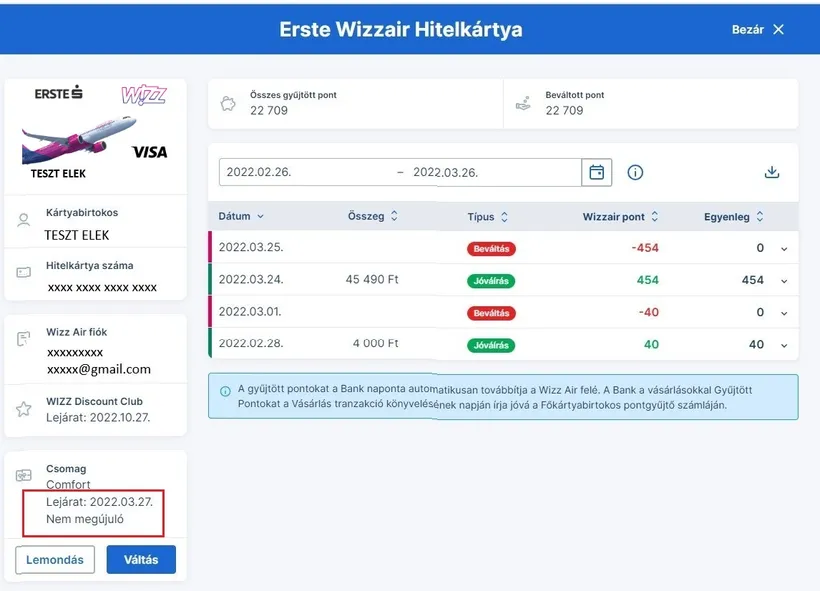
Task: Click the Kártyabirtokos person icon
Action: click(23, 221)
